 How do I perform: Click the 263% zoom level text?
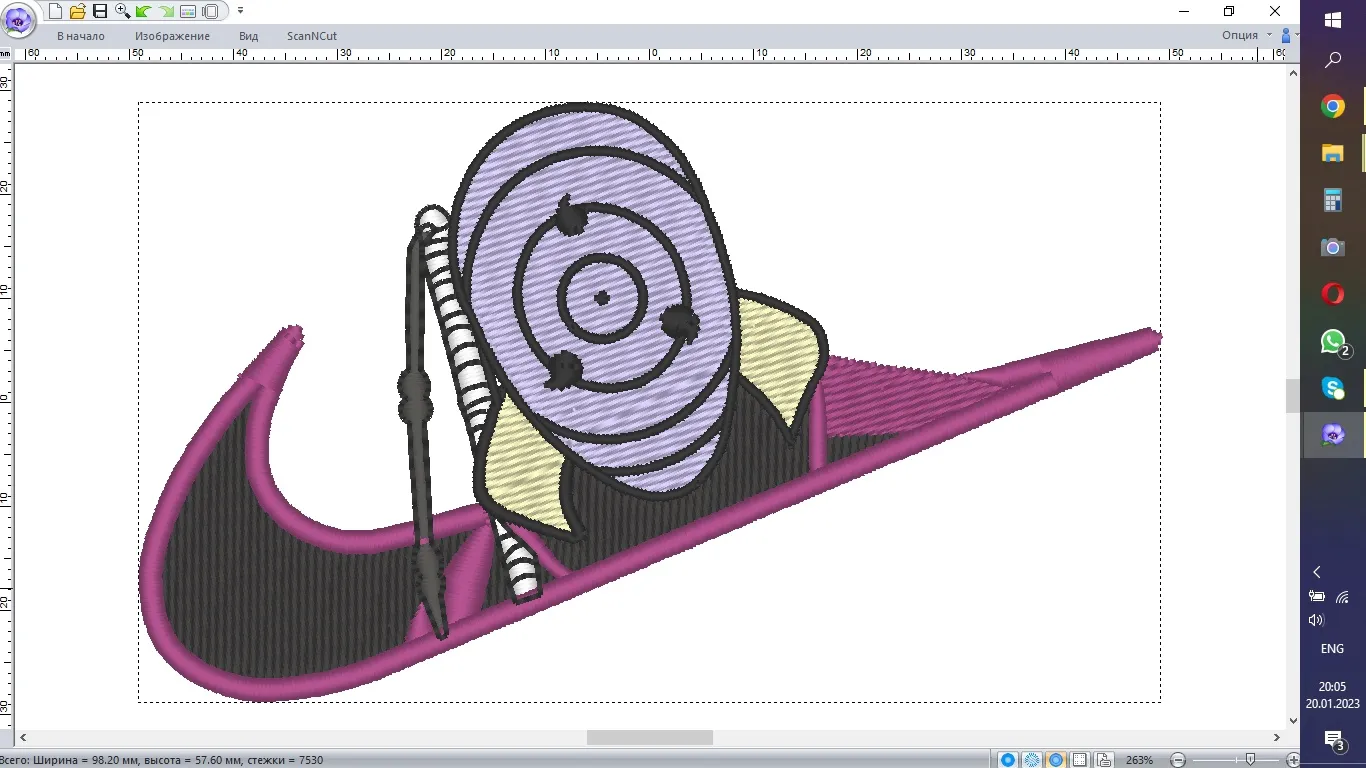[x=1139, y=760]
